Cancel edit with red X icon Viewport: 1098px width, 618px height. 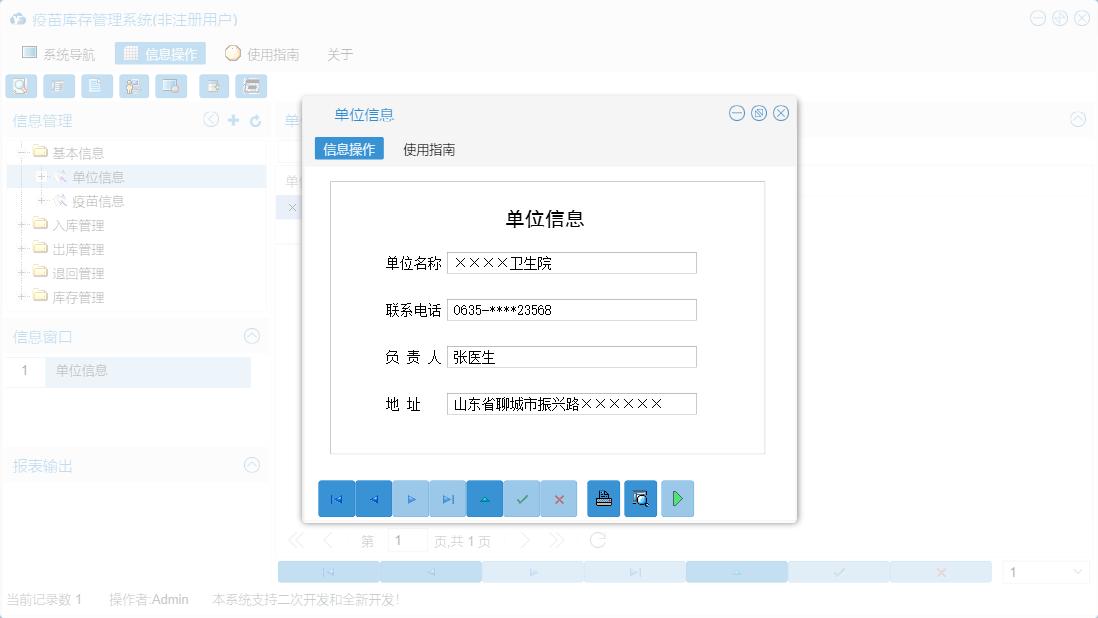(558, 498)
